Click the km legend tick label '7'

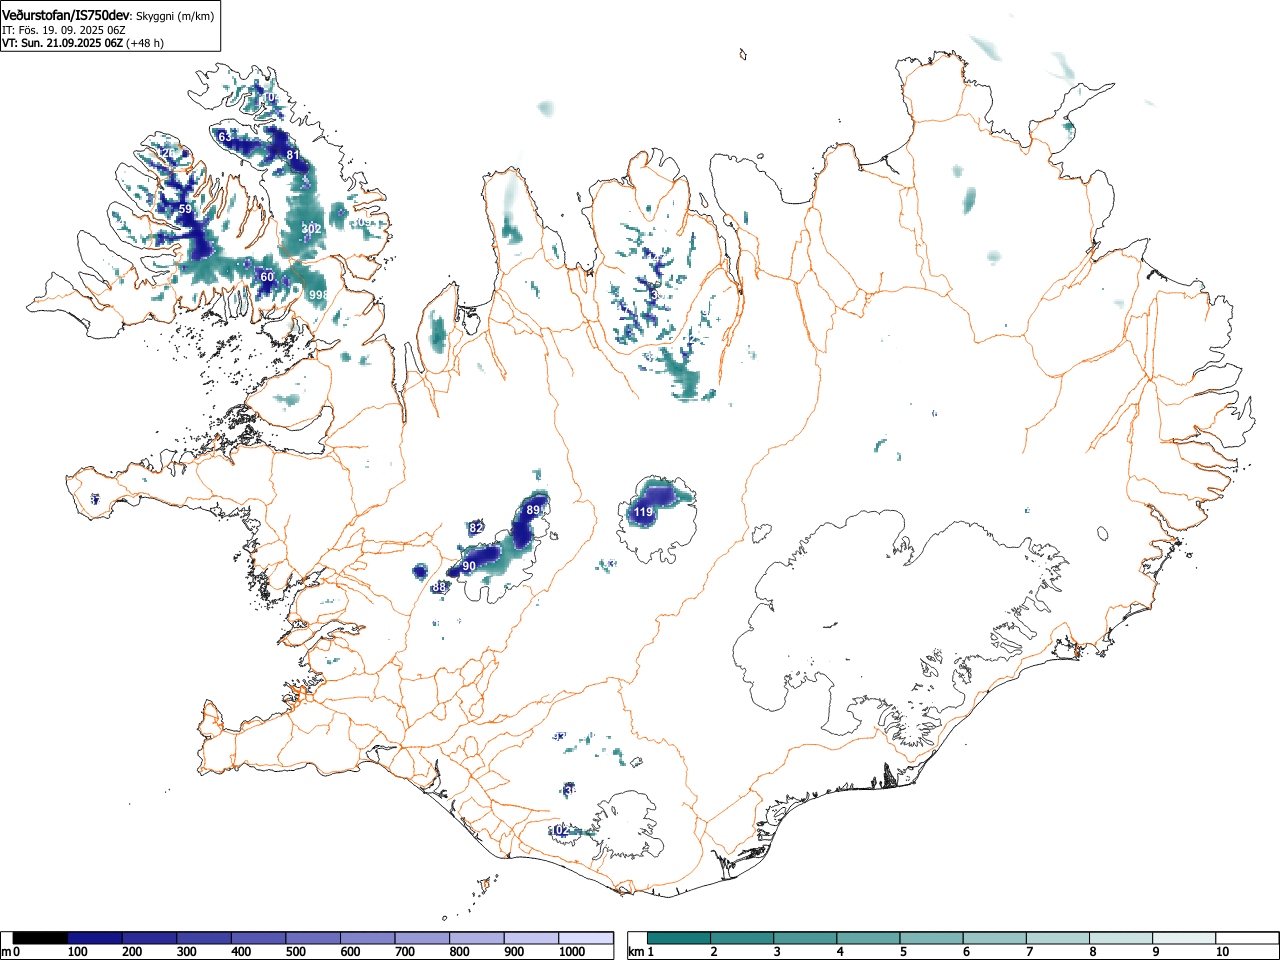[1029, 952]
